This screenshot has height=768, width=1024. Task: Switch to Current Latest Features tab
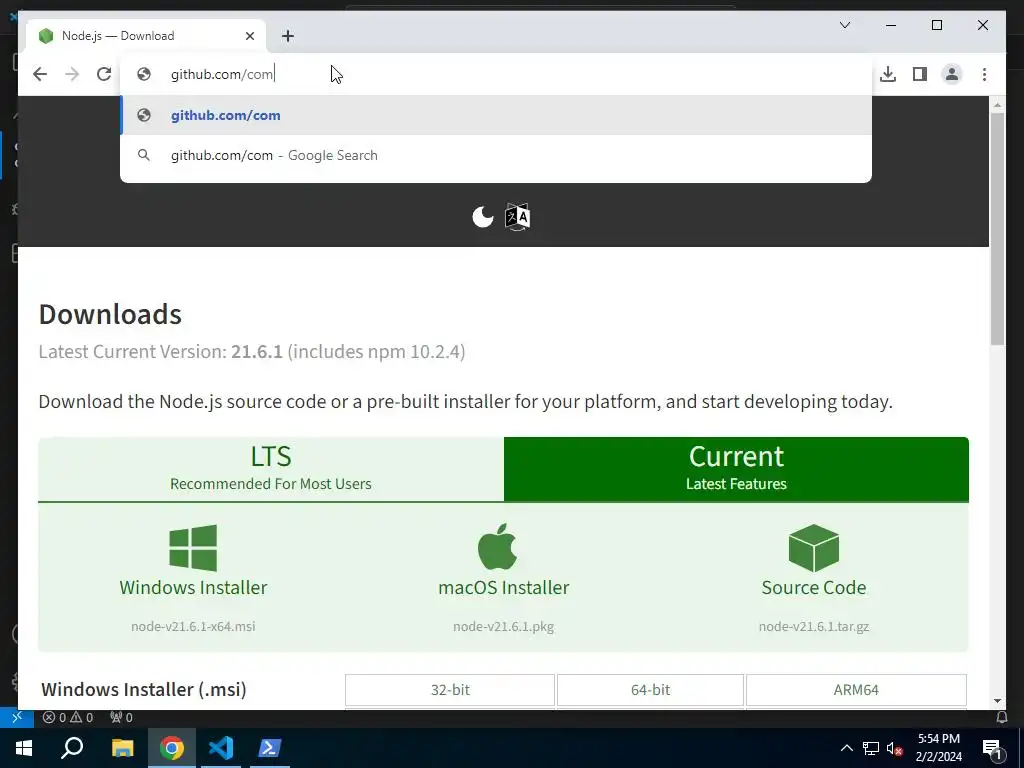tap(736, 470)
